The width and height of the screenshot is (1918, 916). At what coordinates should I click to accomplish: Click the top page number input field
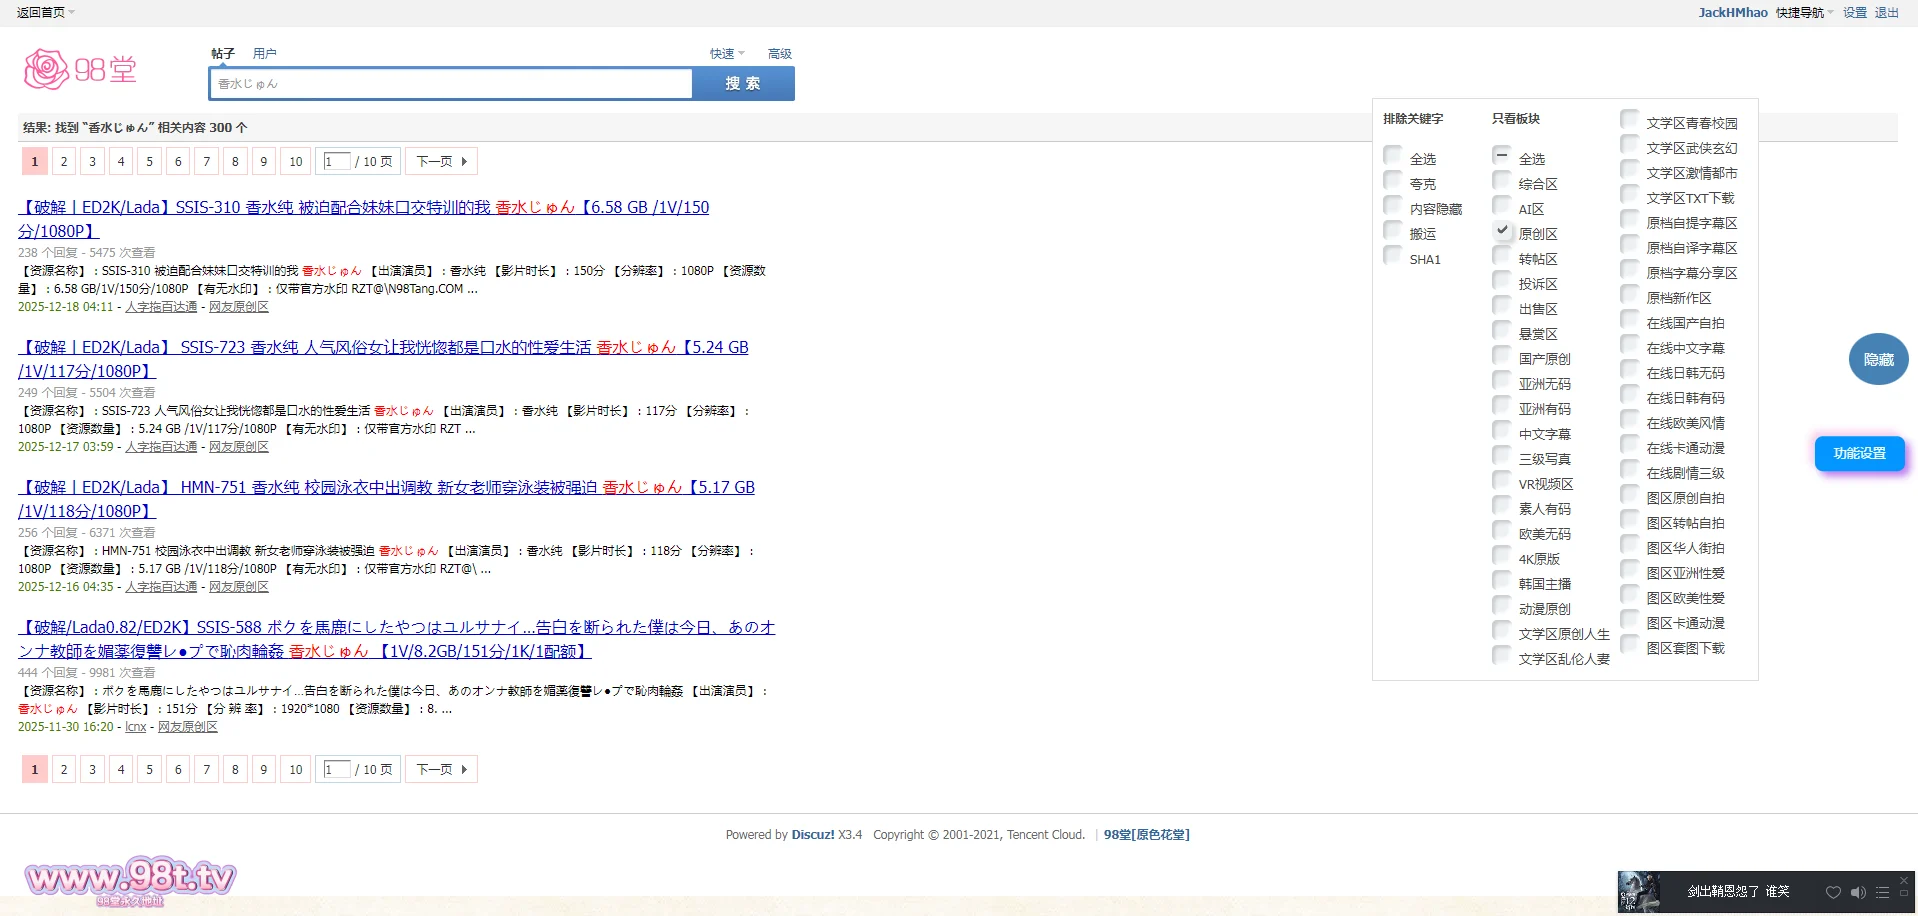(x=337, y=161)
